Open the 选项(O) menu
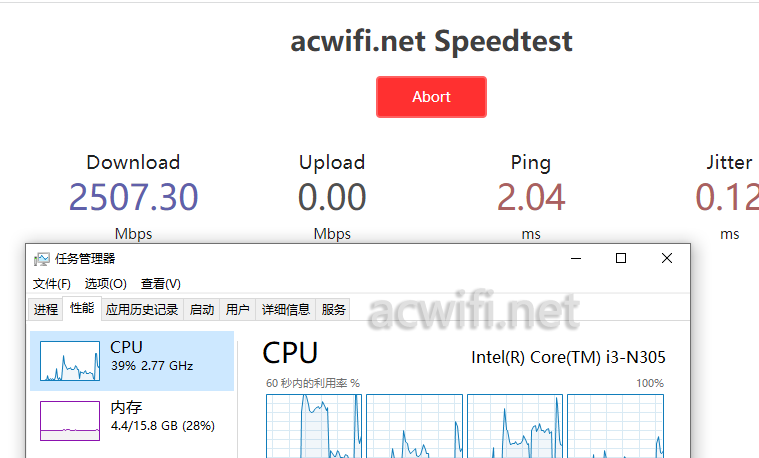Screen dimensions: 759x458 point(106,284)
